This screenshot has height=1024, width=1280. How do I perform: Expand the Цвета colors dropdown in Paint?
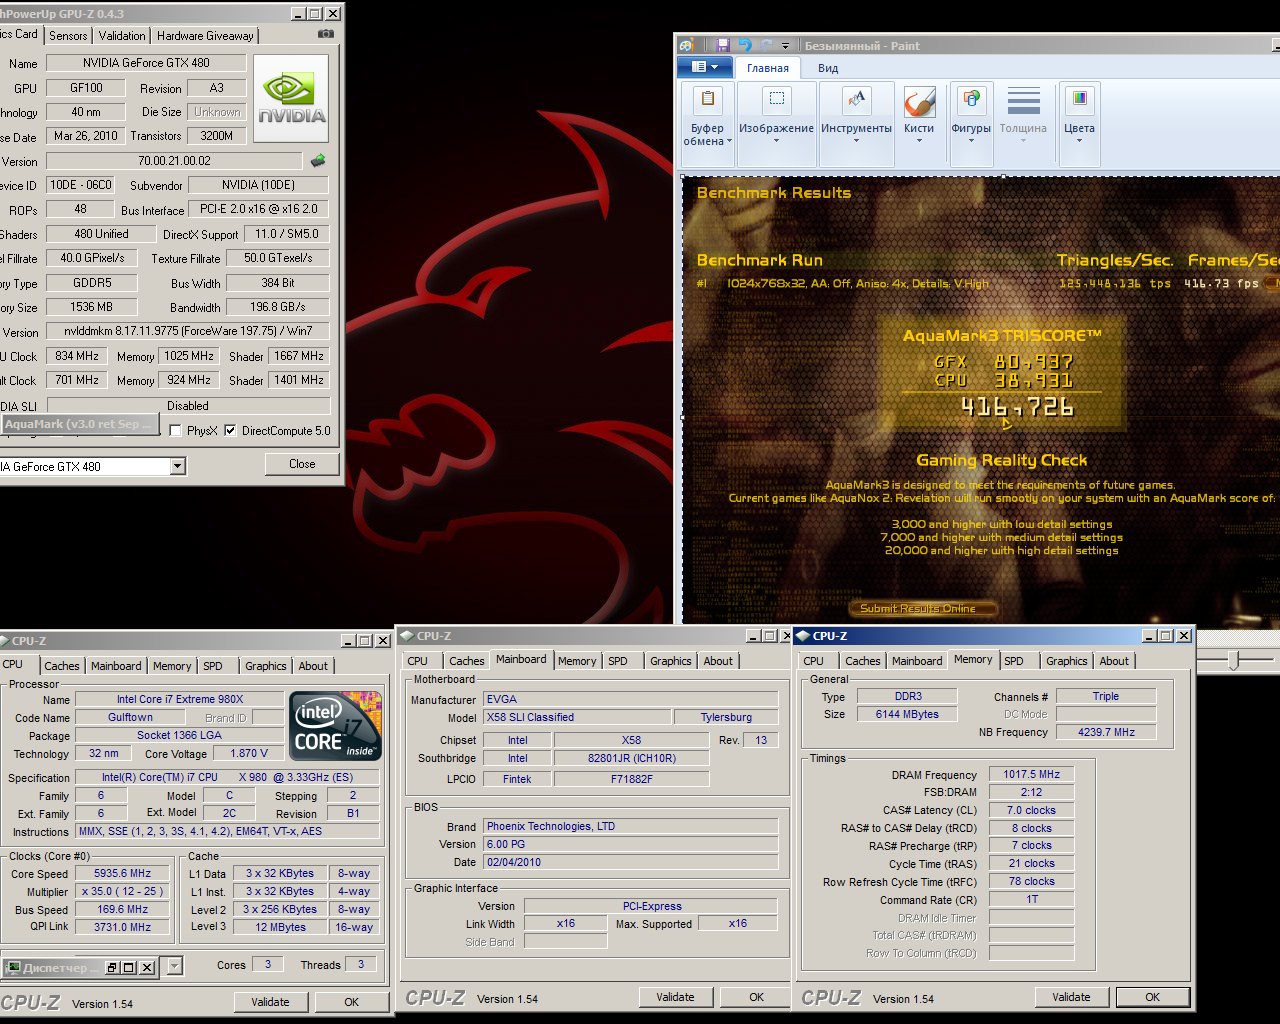(1079, 141)
